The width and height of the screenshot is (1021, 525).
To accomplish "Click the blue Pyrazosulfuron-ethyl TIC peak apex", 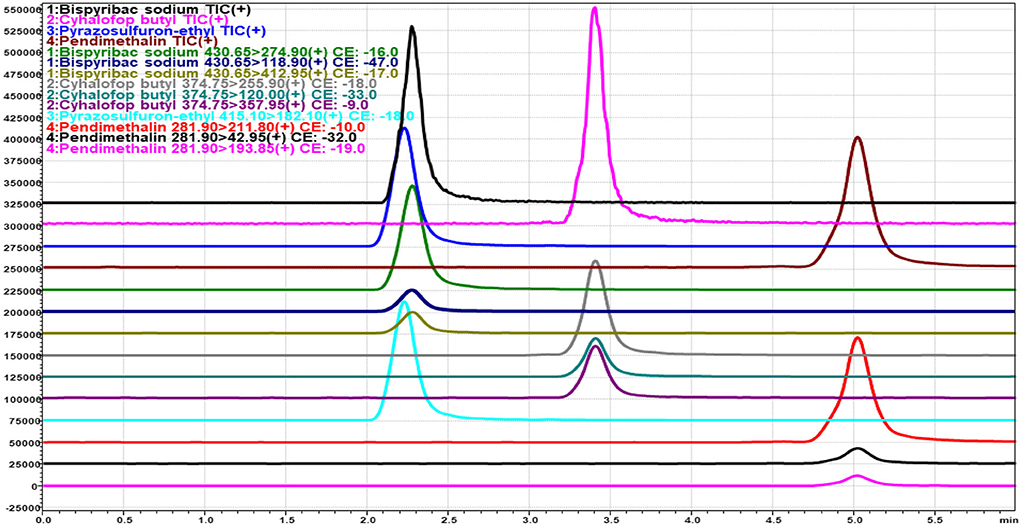I will click(404, 128).
